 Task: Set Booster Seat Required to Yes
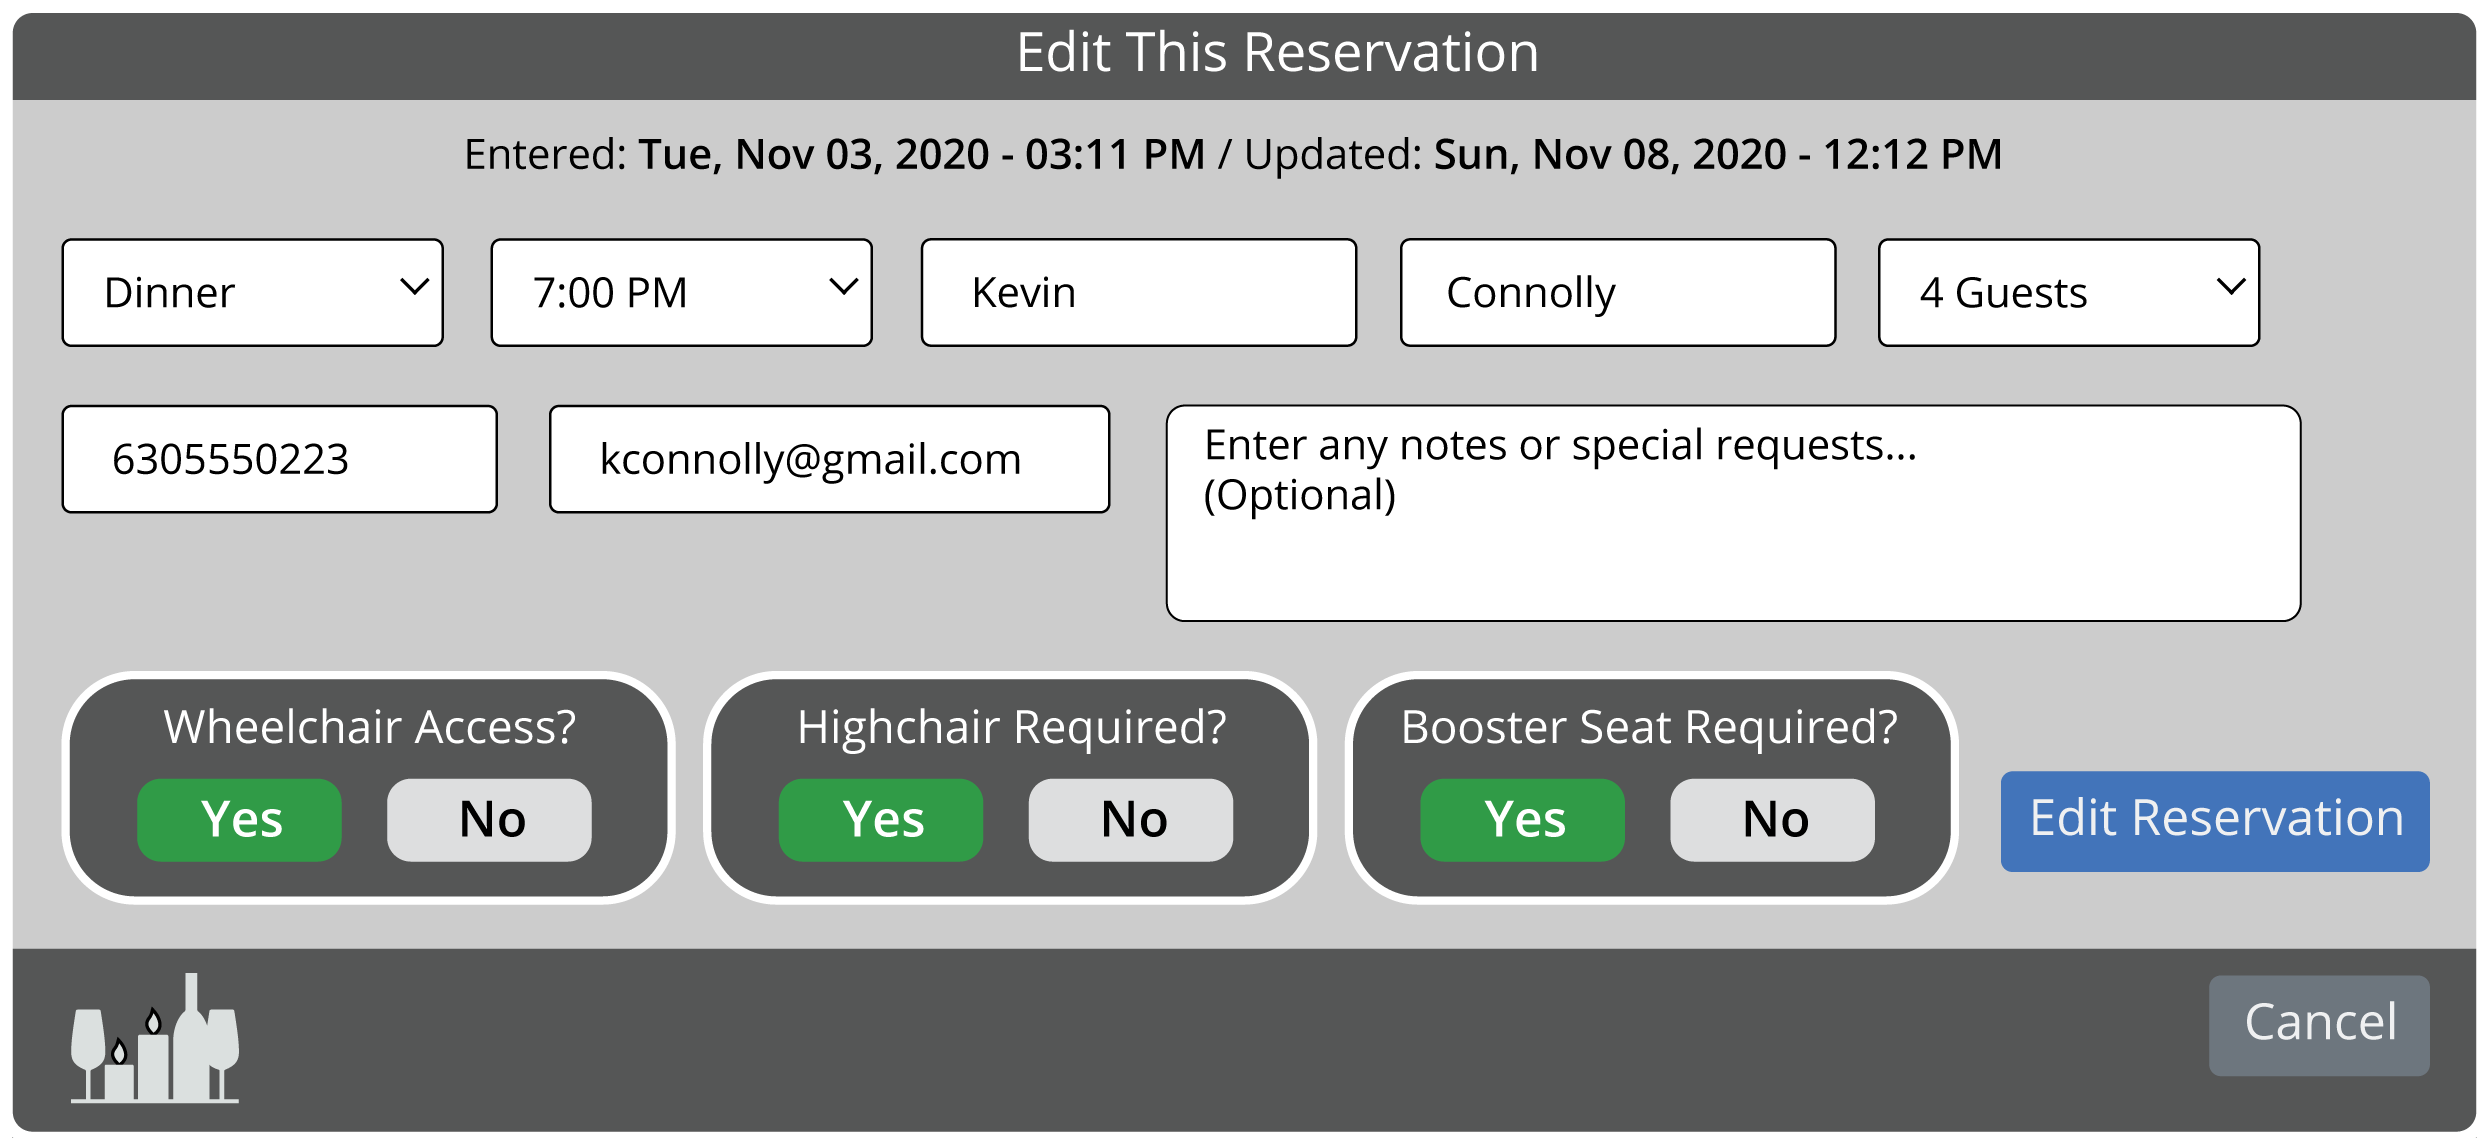coord(1522,820)
